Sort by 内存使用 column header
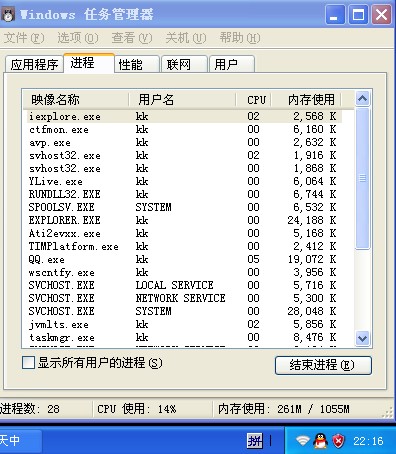Viewport: 396px width, 454px height. (306, 99)
